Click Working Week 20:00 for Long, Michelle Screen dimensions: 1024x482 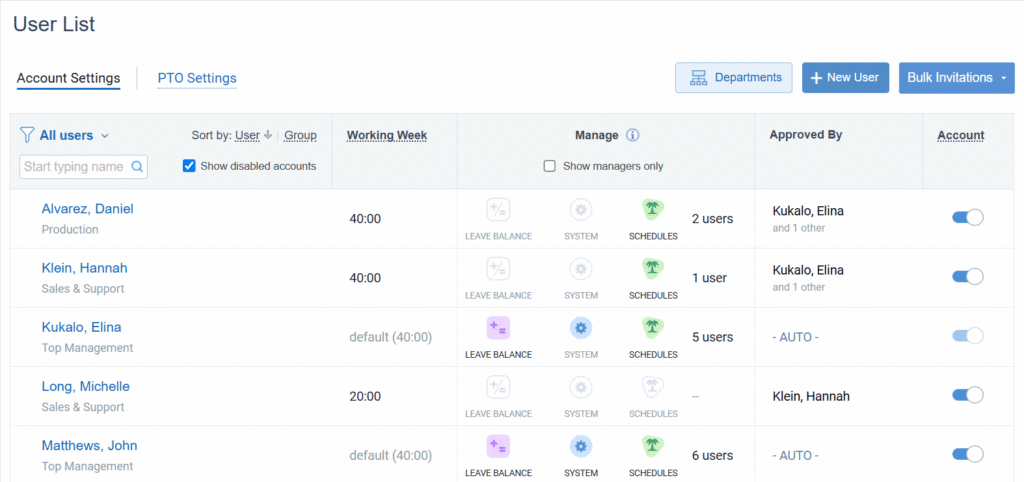click(x=365, y=396)
